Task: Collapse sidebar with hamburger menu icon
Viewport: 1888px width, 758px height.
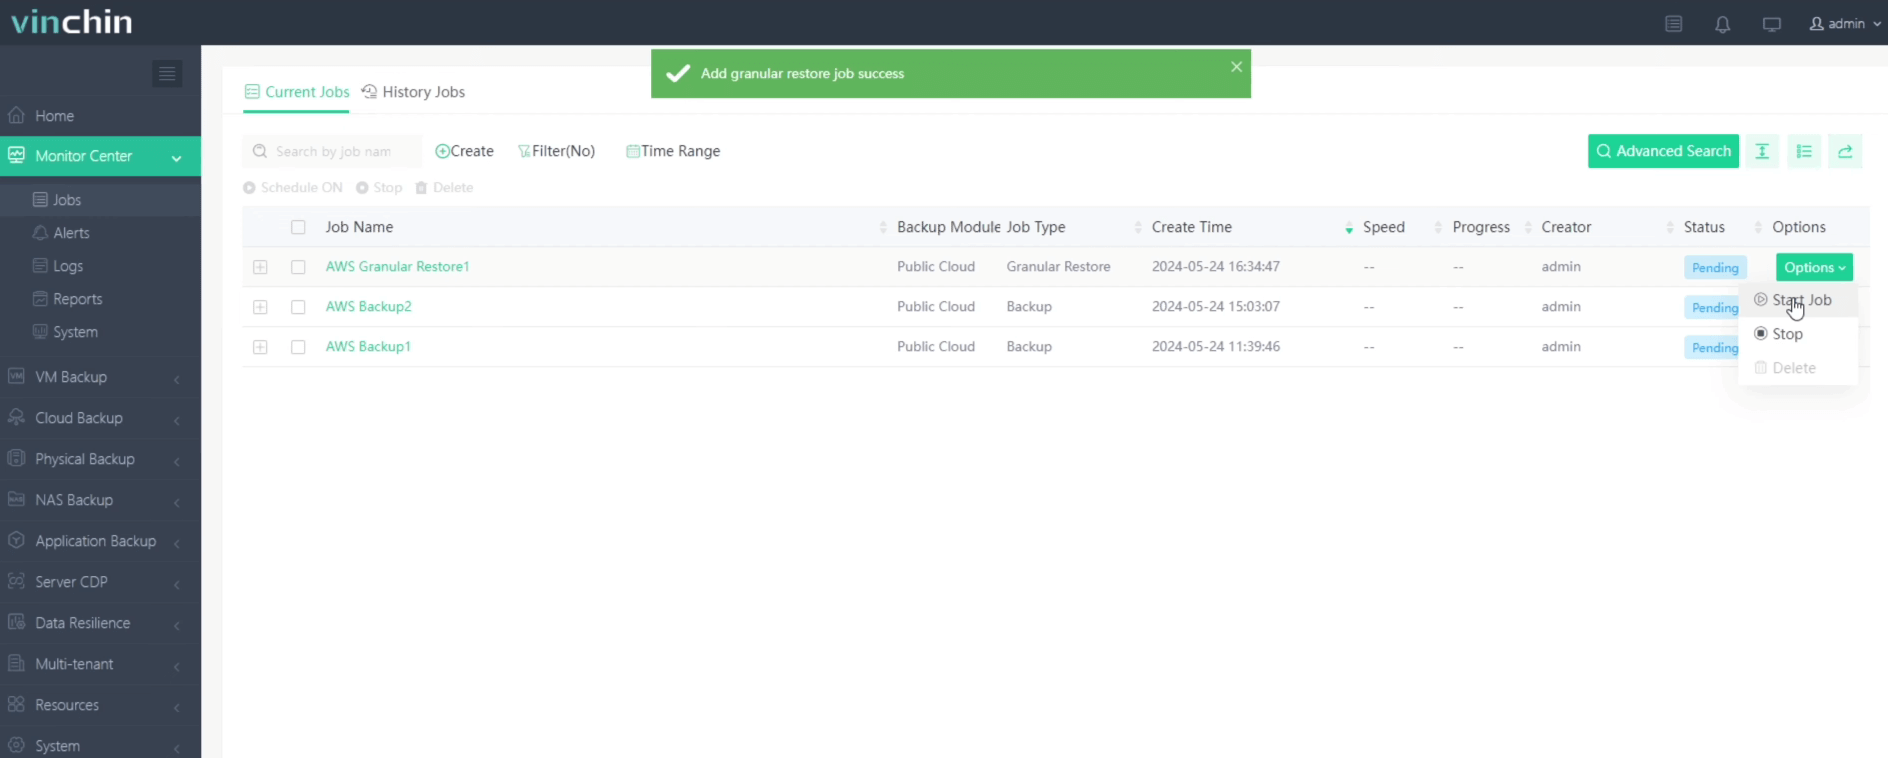Action: 167,73
